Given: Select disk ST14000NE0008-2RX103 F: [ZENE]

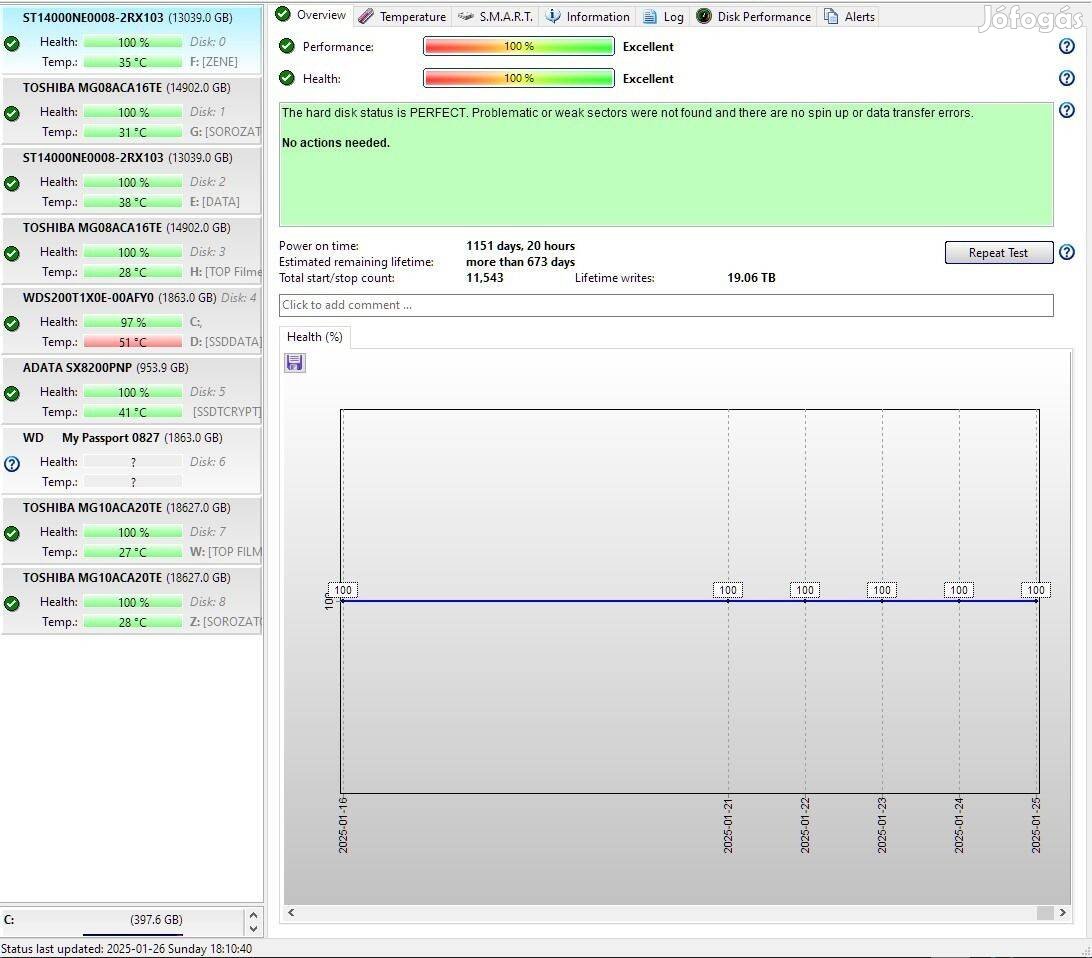Looking at the screenshot, I should [x=131, y=39].
